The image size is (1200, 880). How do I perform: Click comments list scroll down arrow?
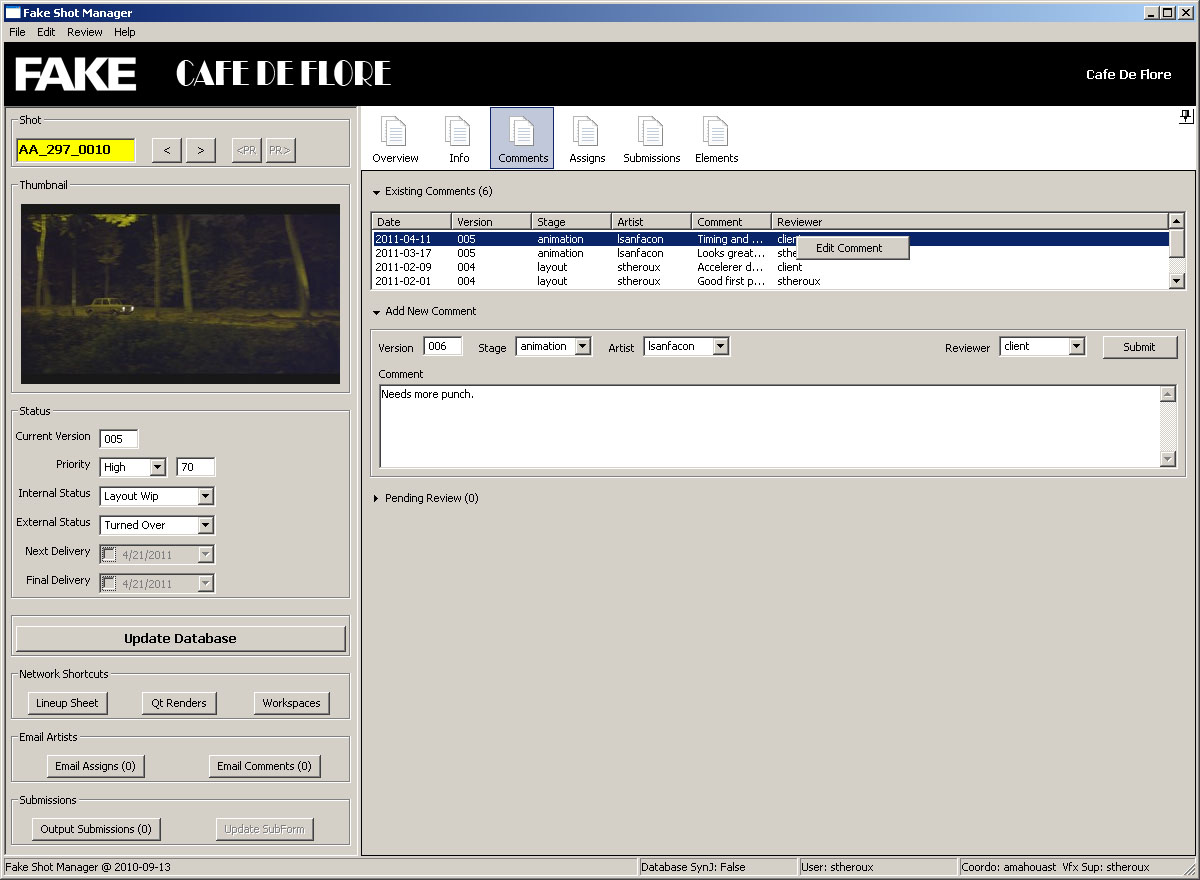(x=1177, y=281)
